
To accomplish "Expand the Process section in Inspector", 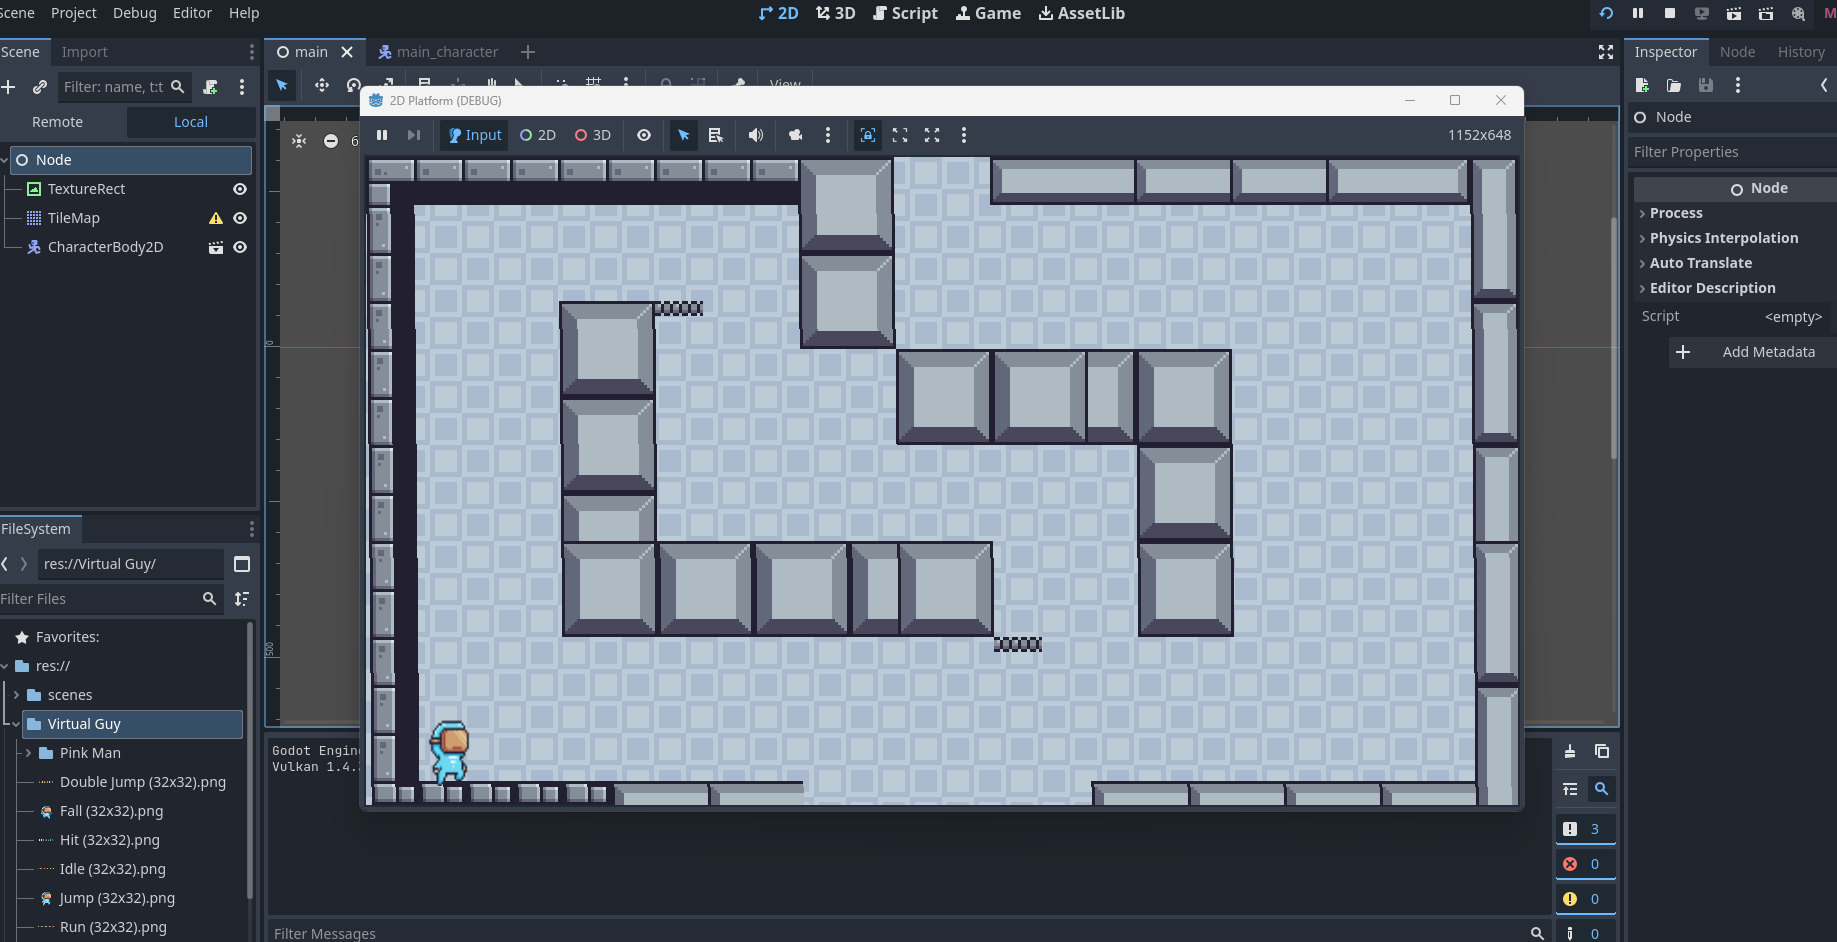I will pyautogui.click(x=1676, y=213).
